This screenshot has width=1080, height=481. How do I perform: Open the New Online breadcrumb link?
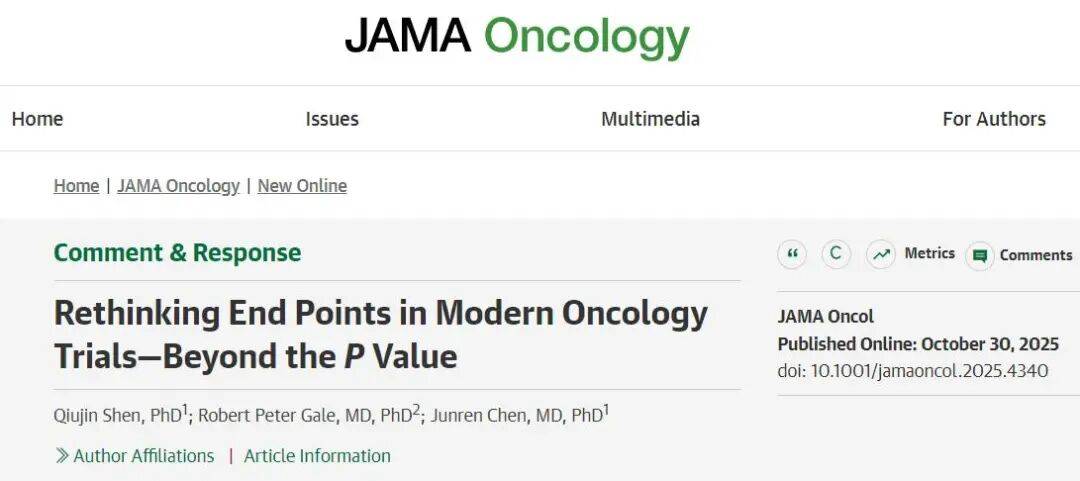coord(302,186)
